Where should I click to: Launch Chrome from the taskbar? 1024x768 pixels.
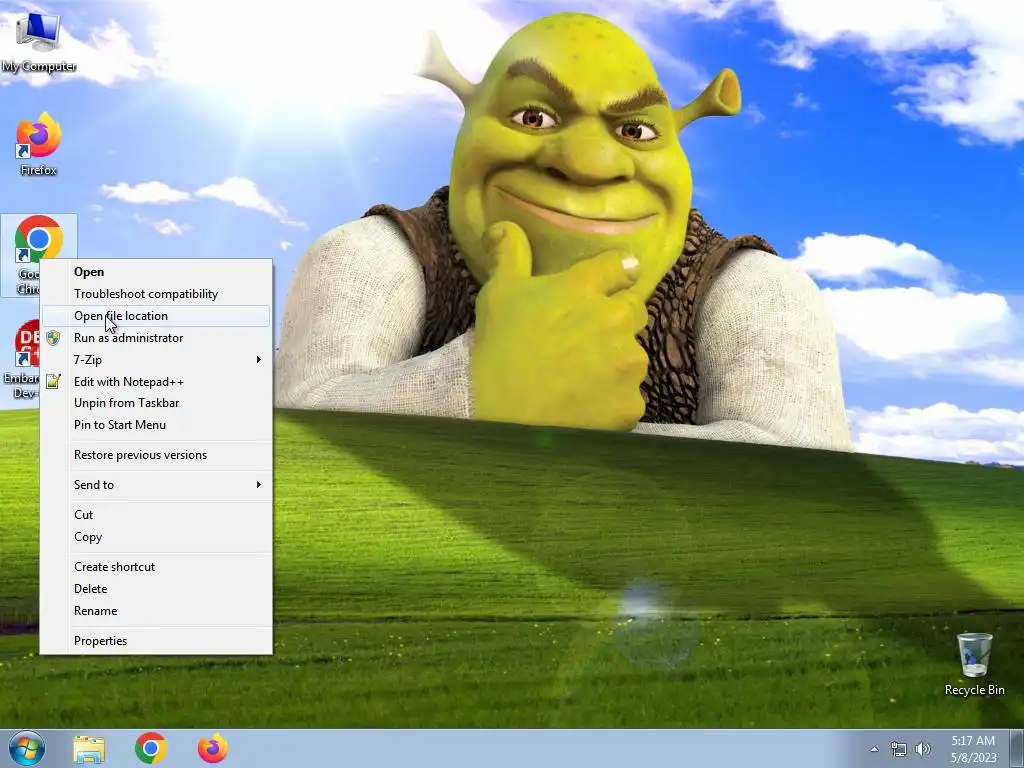pos(151,748)
